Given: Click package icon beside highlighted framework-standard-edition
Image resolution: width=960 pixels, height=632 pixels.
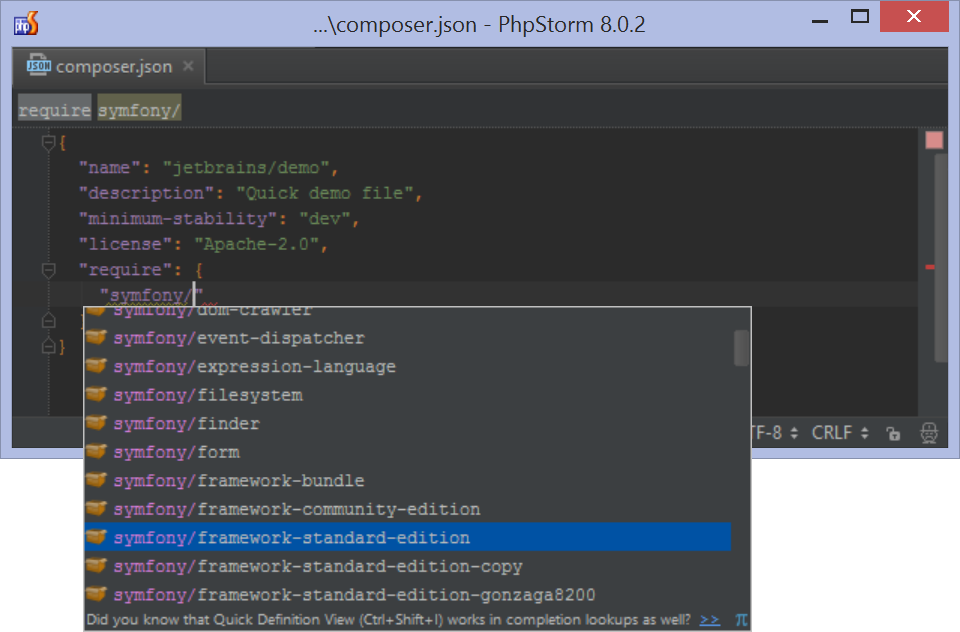Looking at the screenshot, I should (96, 536).
